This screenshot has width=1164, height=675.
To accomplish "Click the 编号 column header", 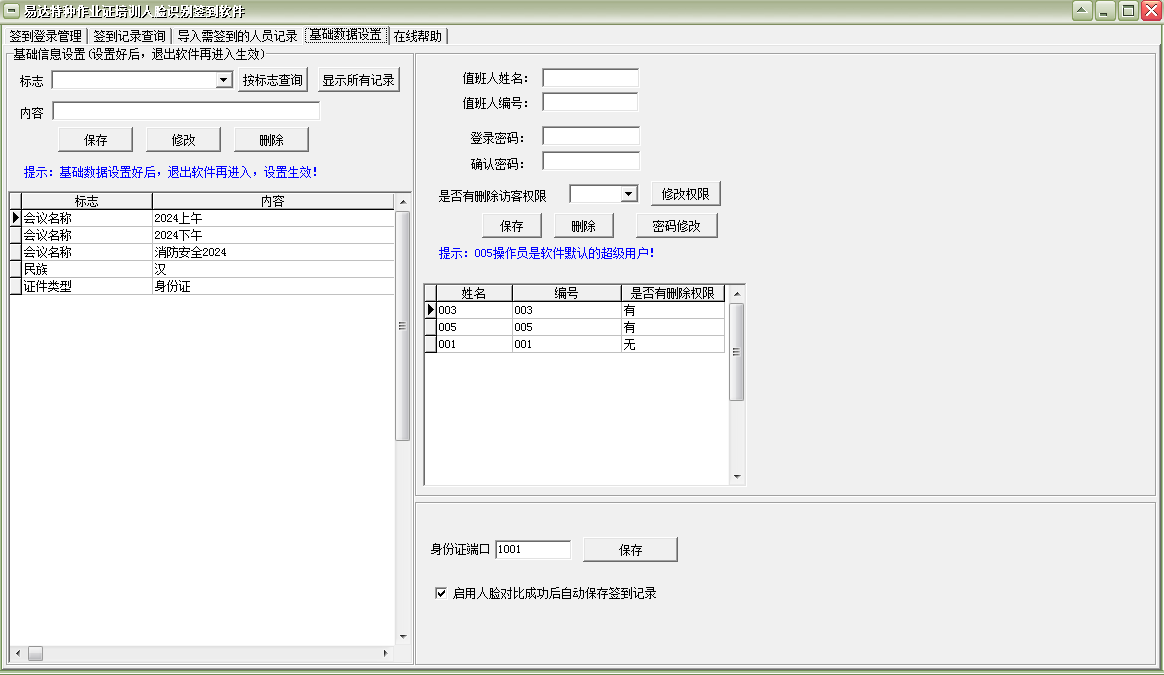I will pyautogui.click(x=566, y=293).
